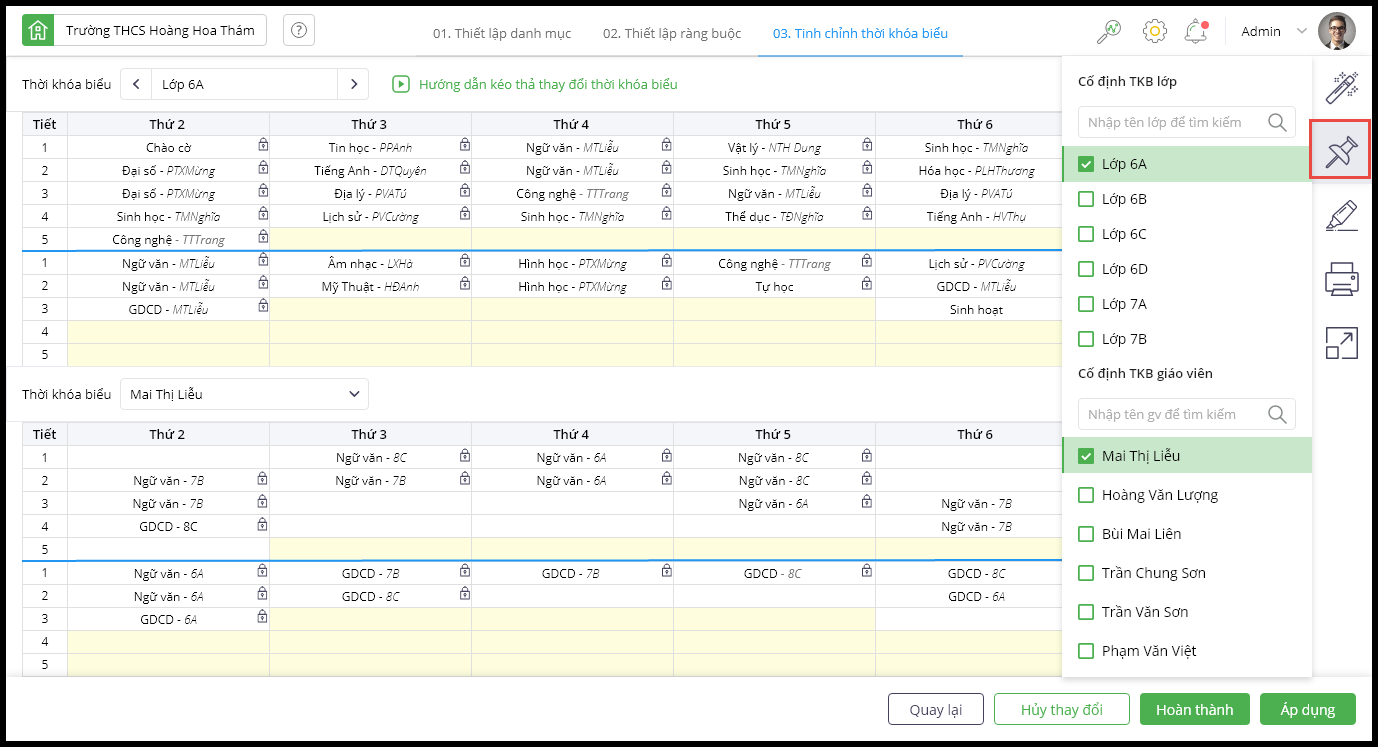1378x747 pixels.
Task: Select the magic wand auto-arrange tool
Action: 1340,87
